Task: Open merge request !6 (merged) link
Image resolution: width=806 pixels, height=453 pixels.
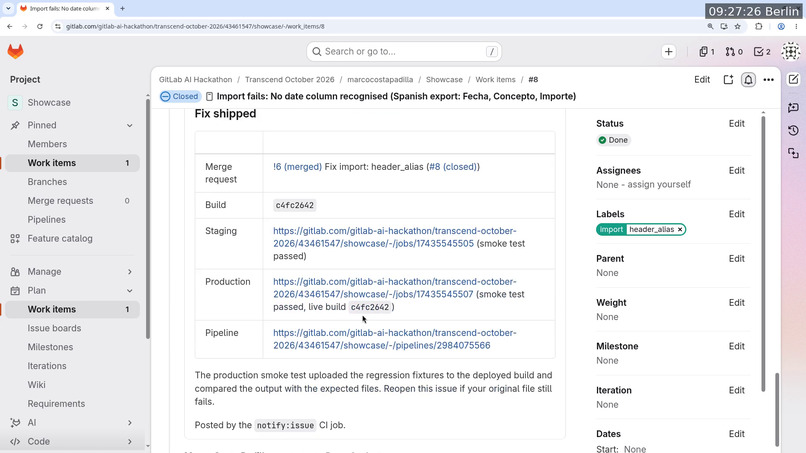Action: tap(297, 167)
